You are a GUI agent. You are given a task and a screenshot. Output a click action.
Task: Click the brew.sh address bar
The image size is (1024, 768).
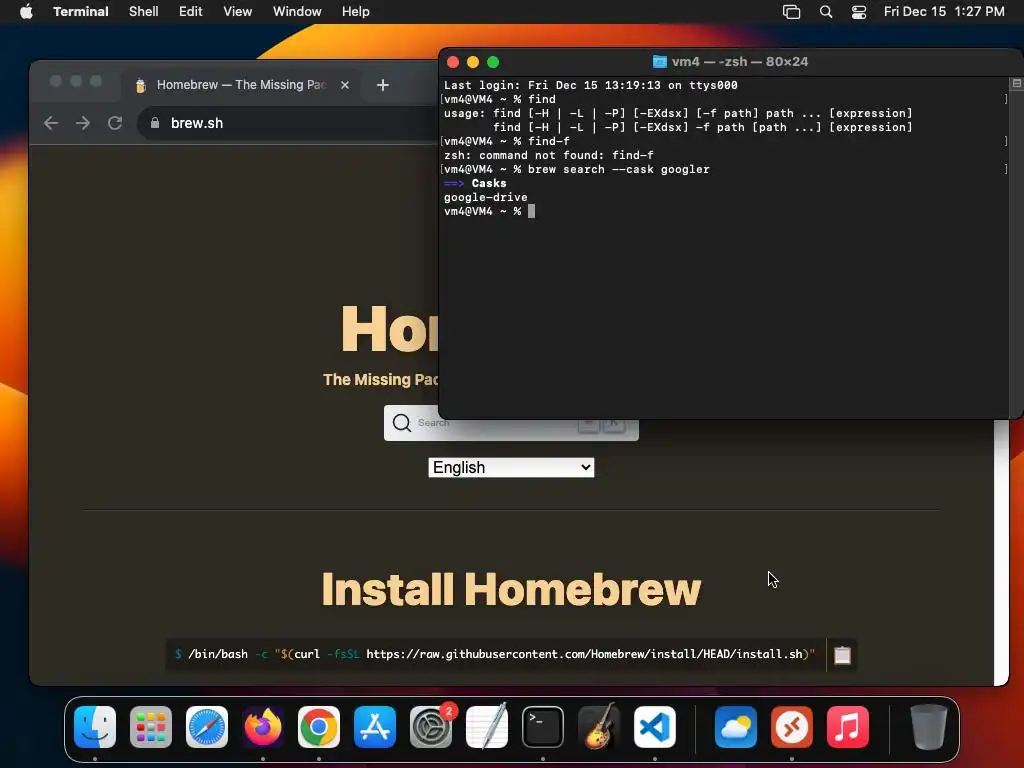click(x=287, y=123)
